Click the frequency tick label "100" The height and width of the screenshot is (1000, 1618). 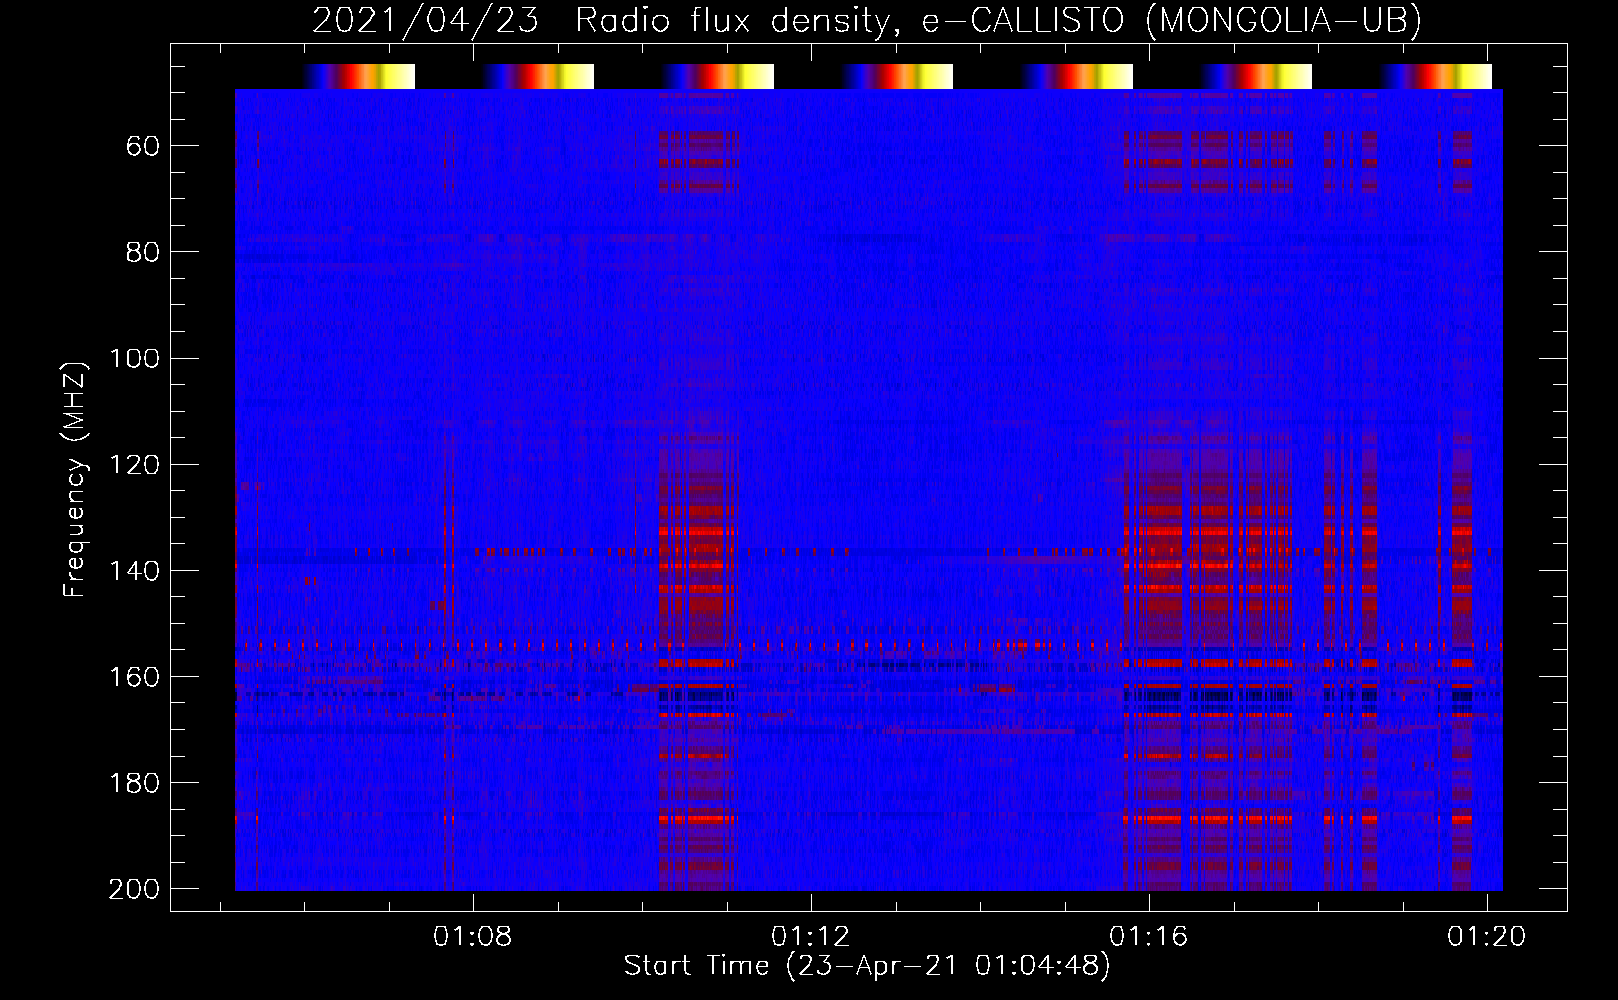tap(134, 358)
